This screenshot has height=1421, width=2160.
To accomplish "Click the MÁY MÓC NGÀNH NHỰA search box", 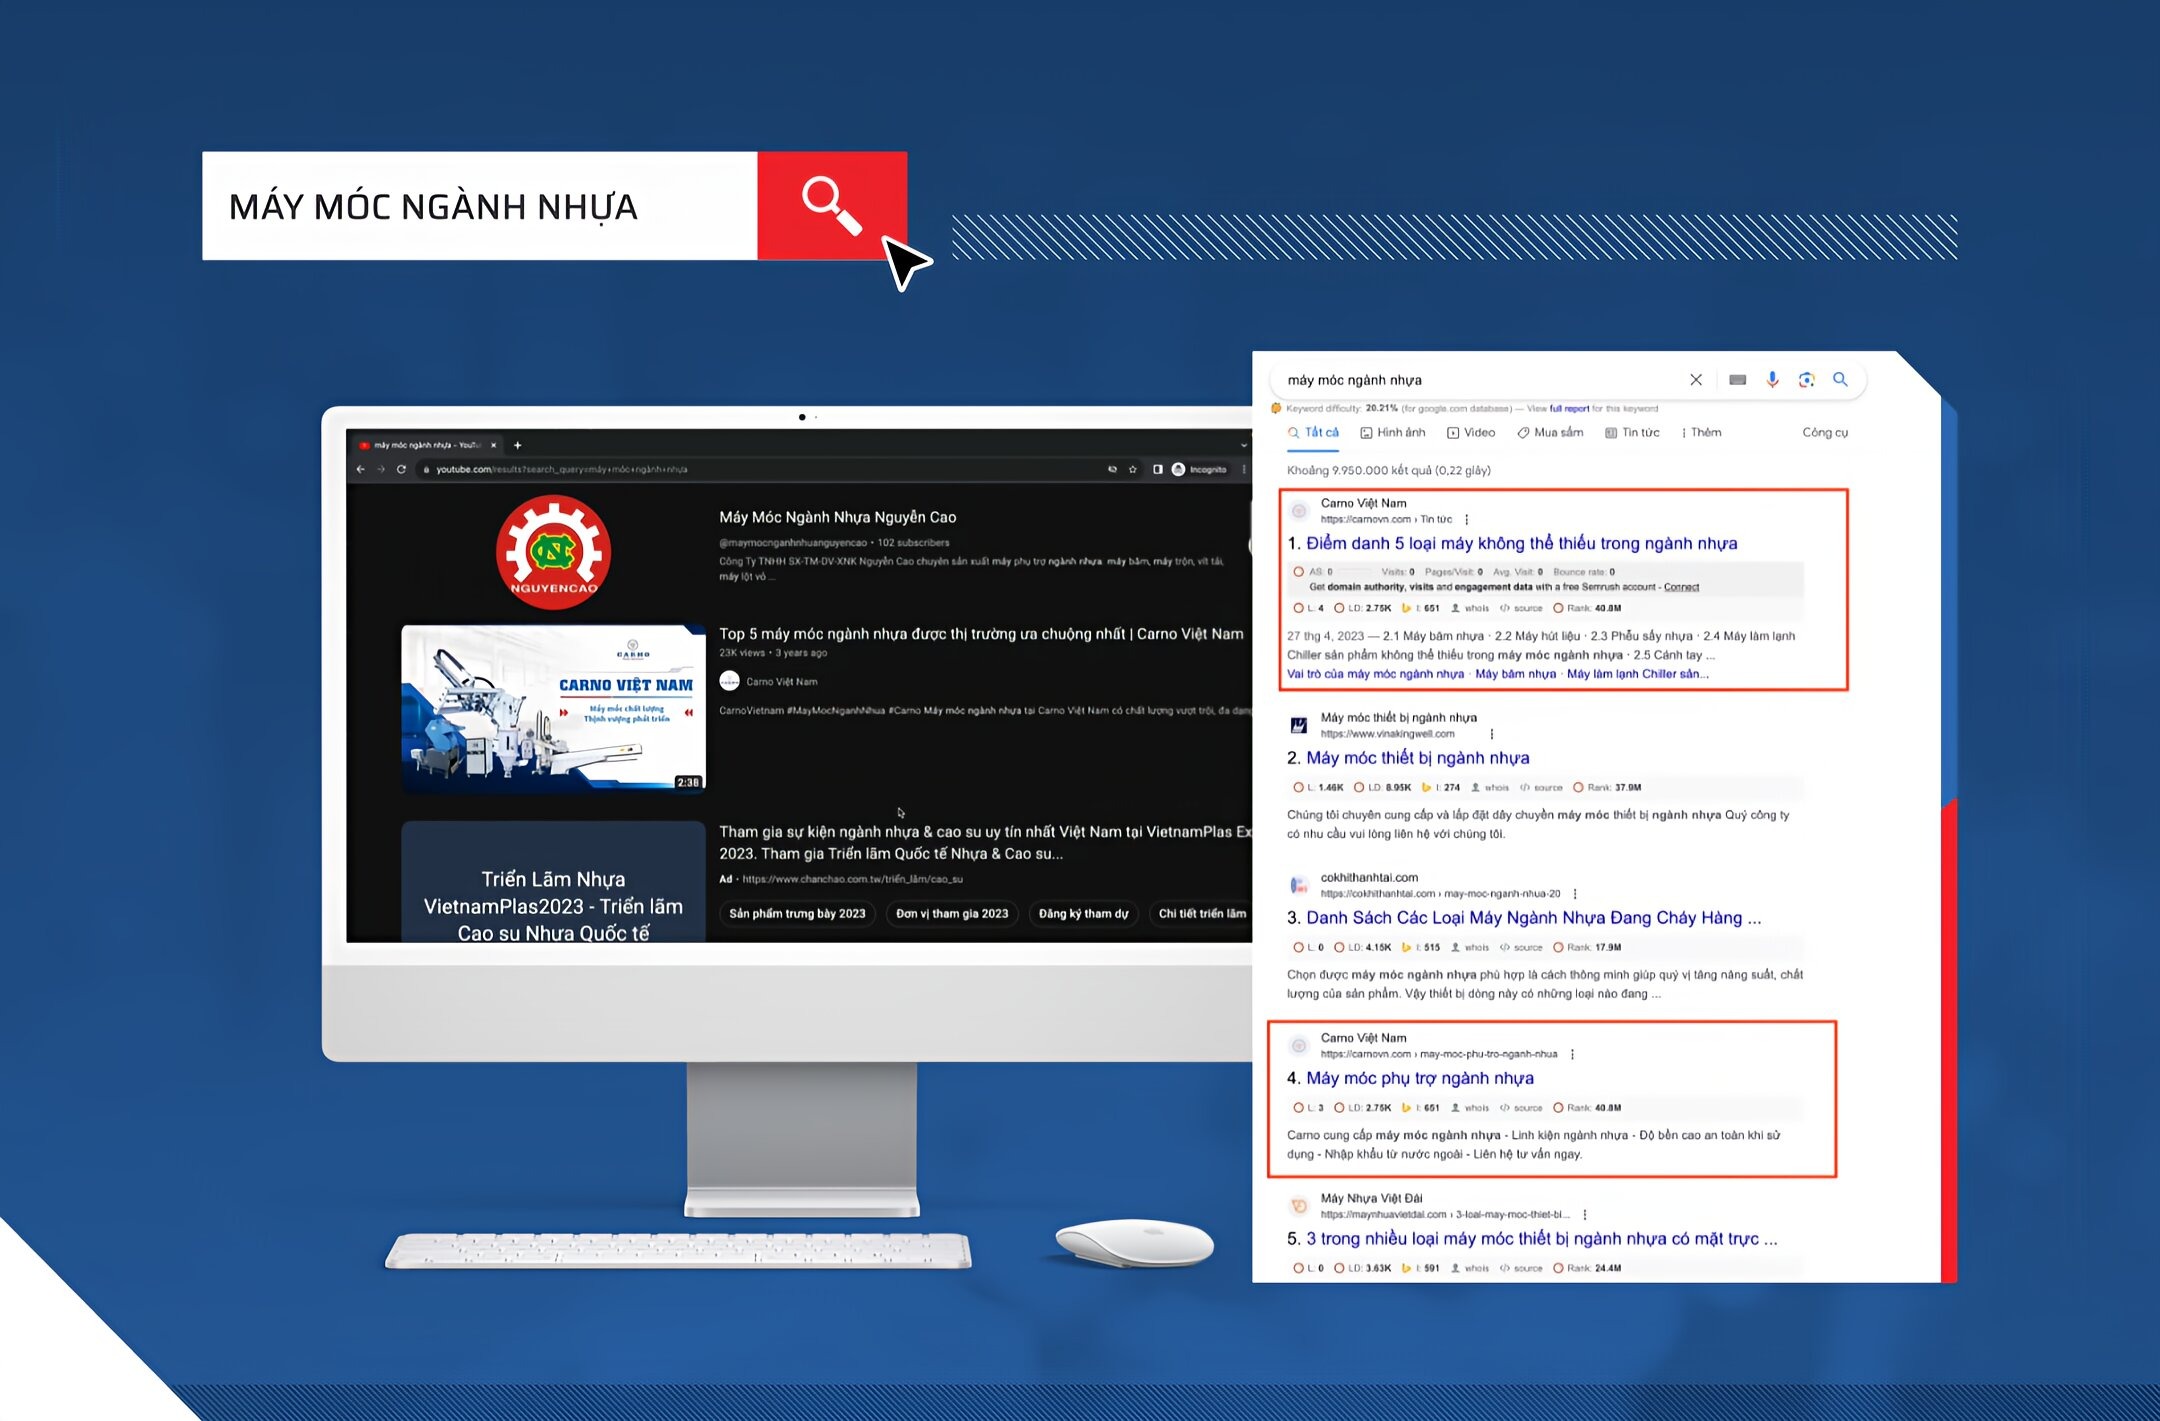I will click(480, 206).
